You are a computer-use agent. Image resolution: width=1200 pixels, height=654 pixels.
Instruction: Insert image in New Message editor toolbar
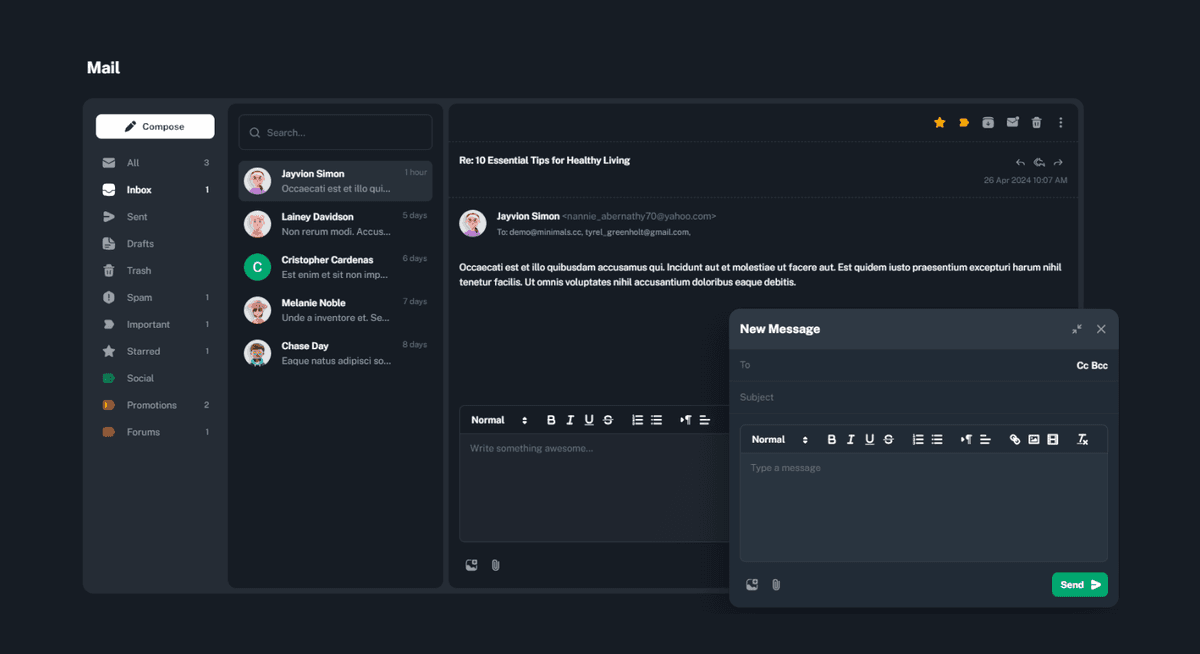click(1033, 440)
